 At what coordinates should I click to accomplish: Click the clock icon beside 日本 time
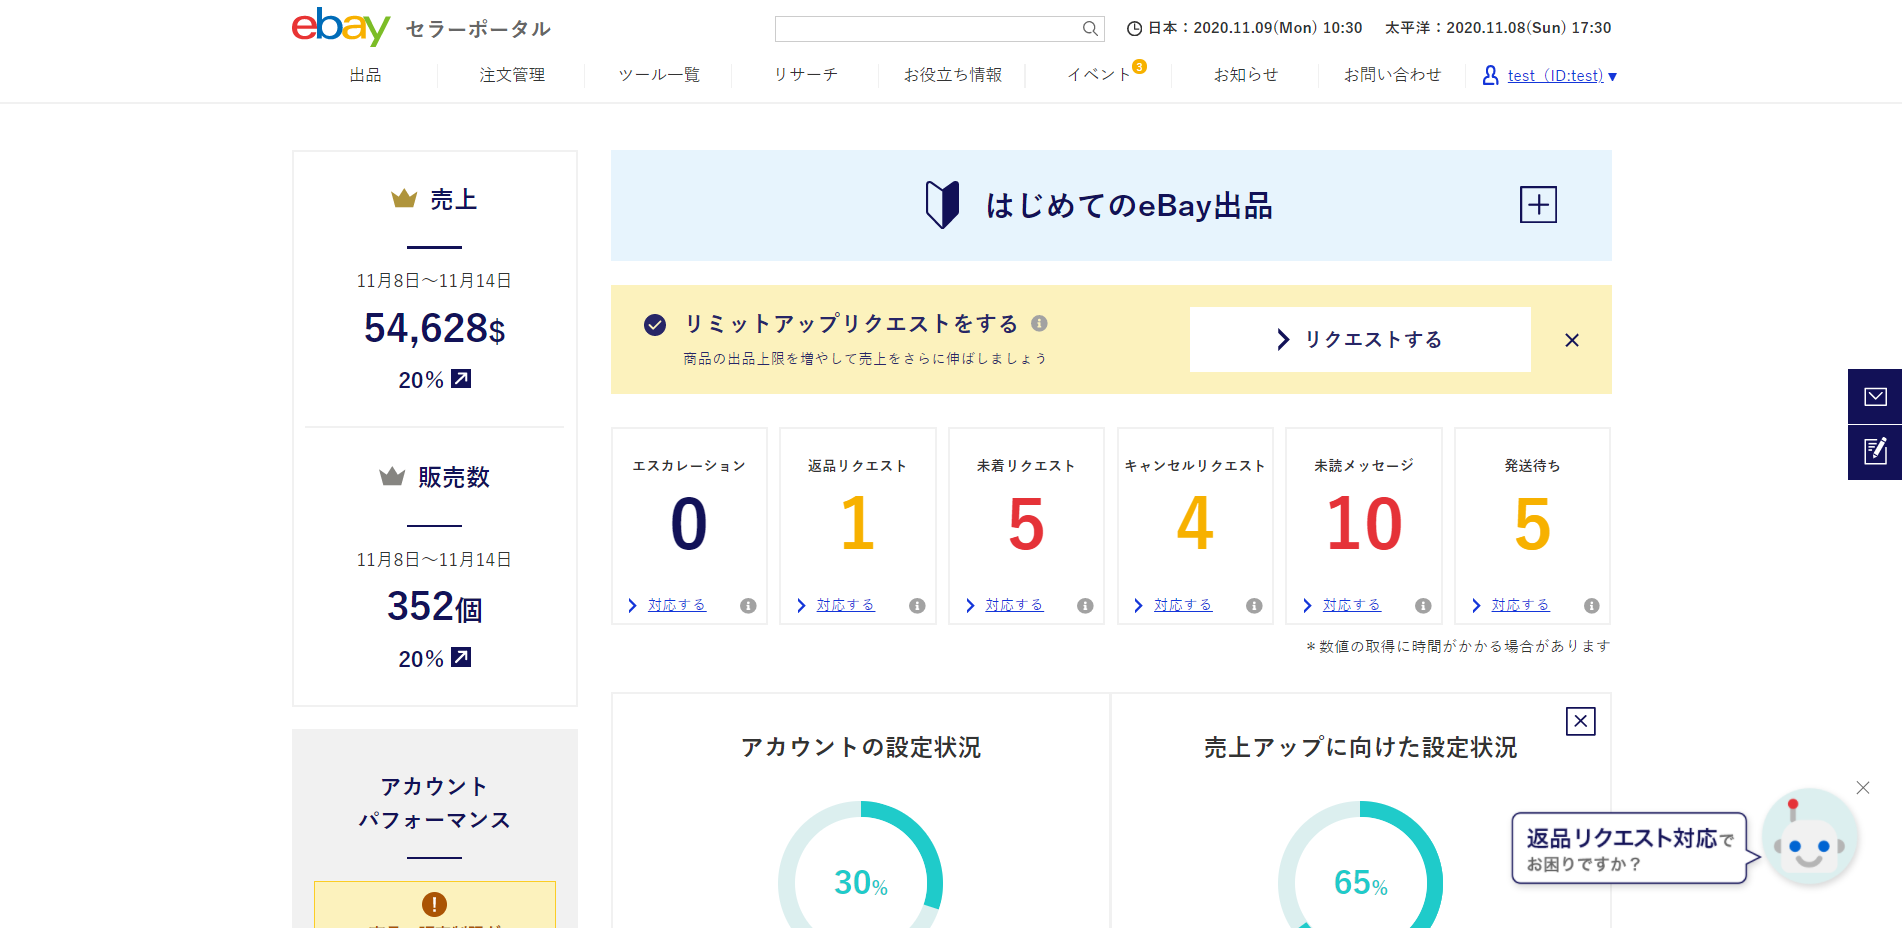(x=1134, y=29)
